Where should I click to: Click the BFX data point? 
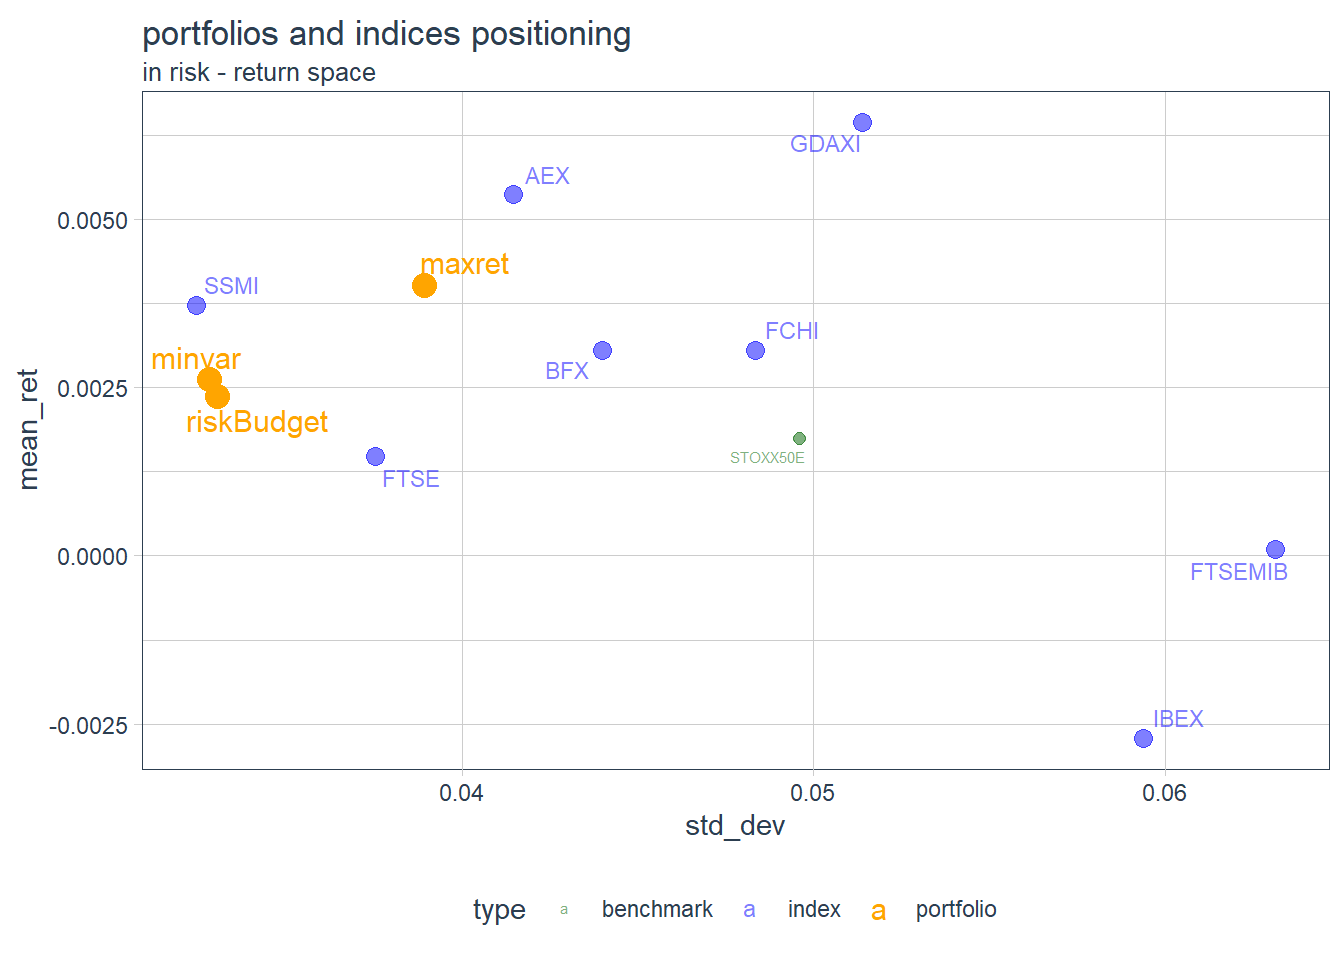click(x=602, y=350)
